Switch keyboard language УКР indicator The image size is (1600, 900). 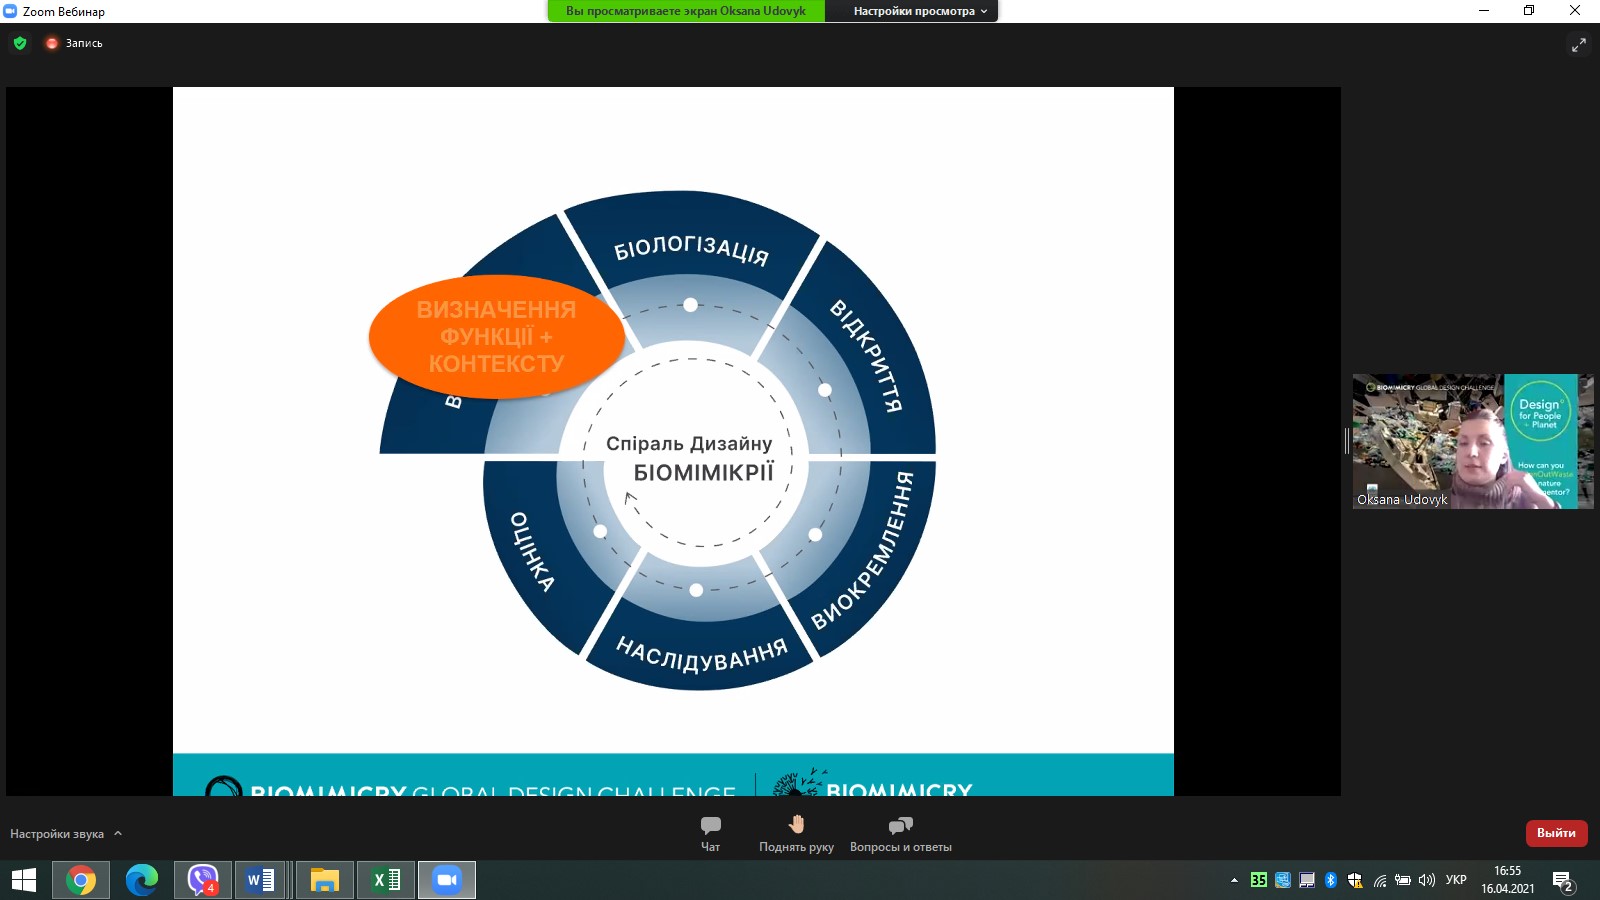point(1456,880)
